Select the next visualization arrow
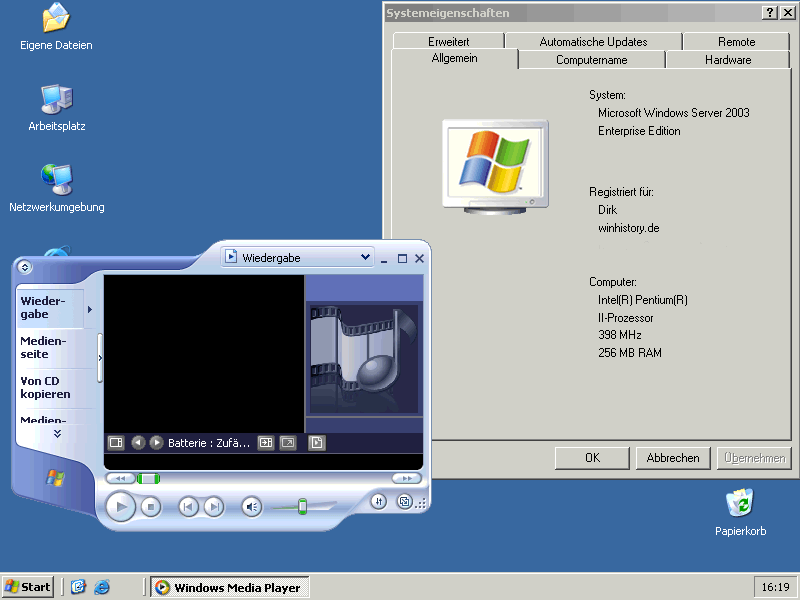The width and height of the screenshot is (800, 600). point(156,442)
